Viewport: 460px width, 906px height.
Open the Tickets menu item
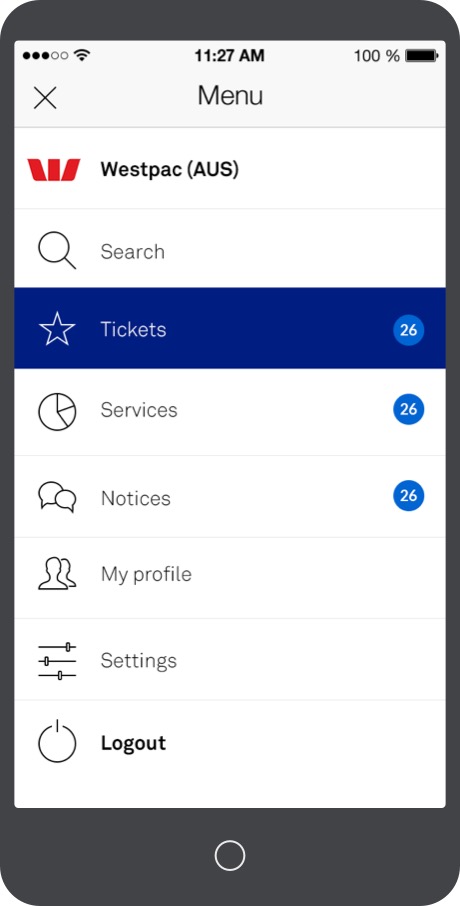230,328
